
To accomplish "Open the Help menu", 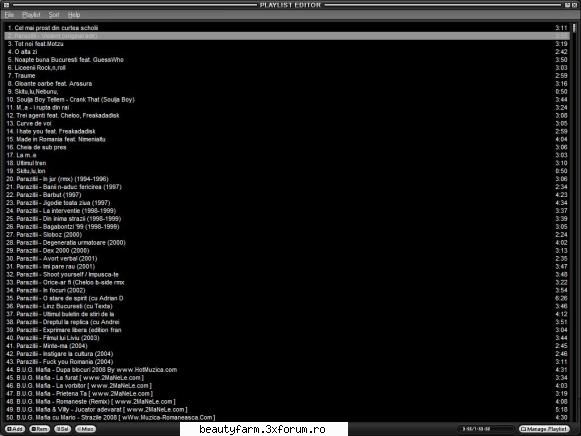I will coord(74,15).
